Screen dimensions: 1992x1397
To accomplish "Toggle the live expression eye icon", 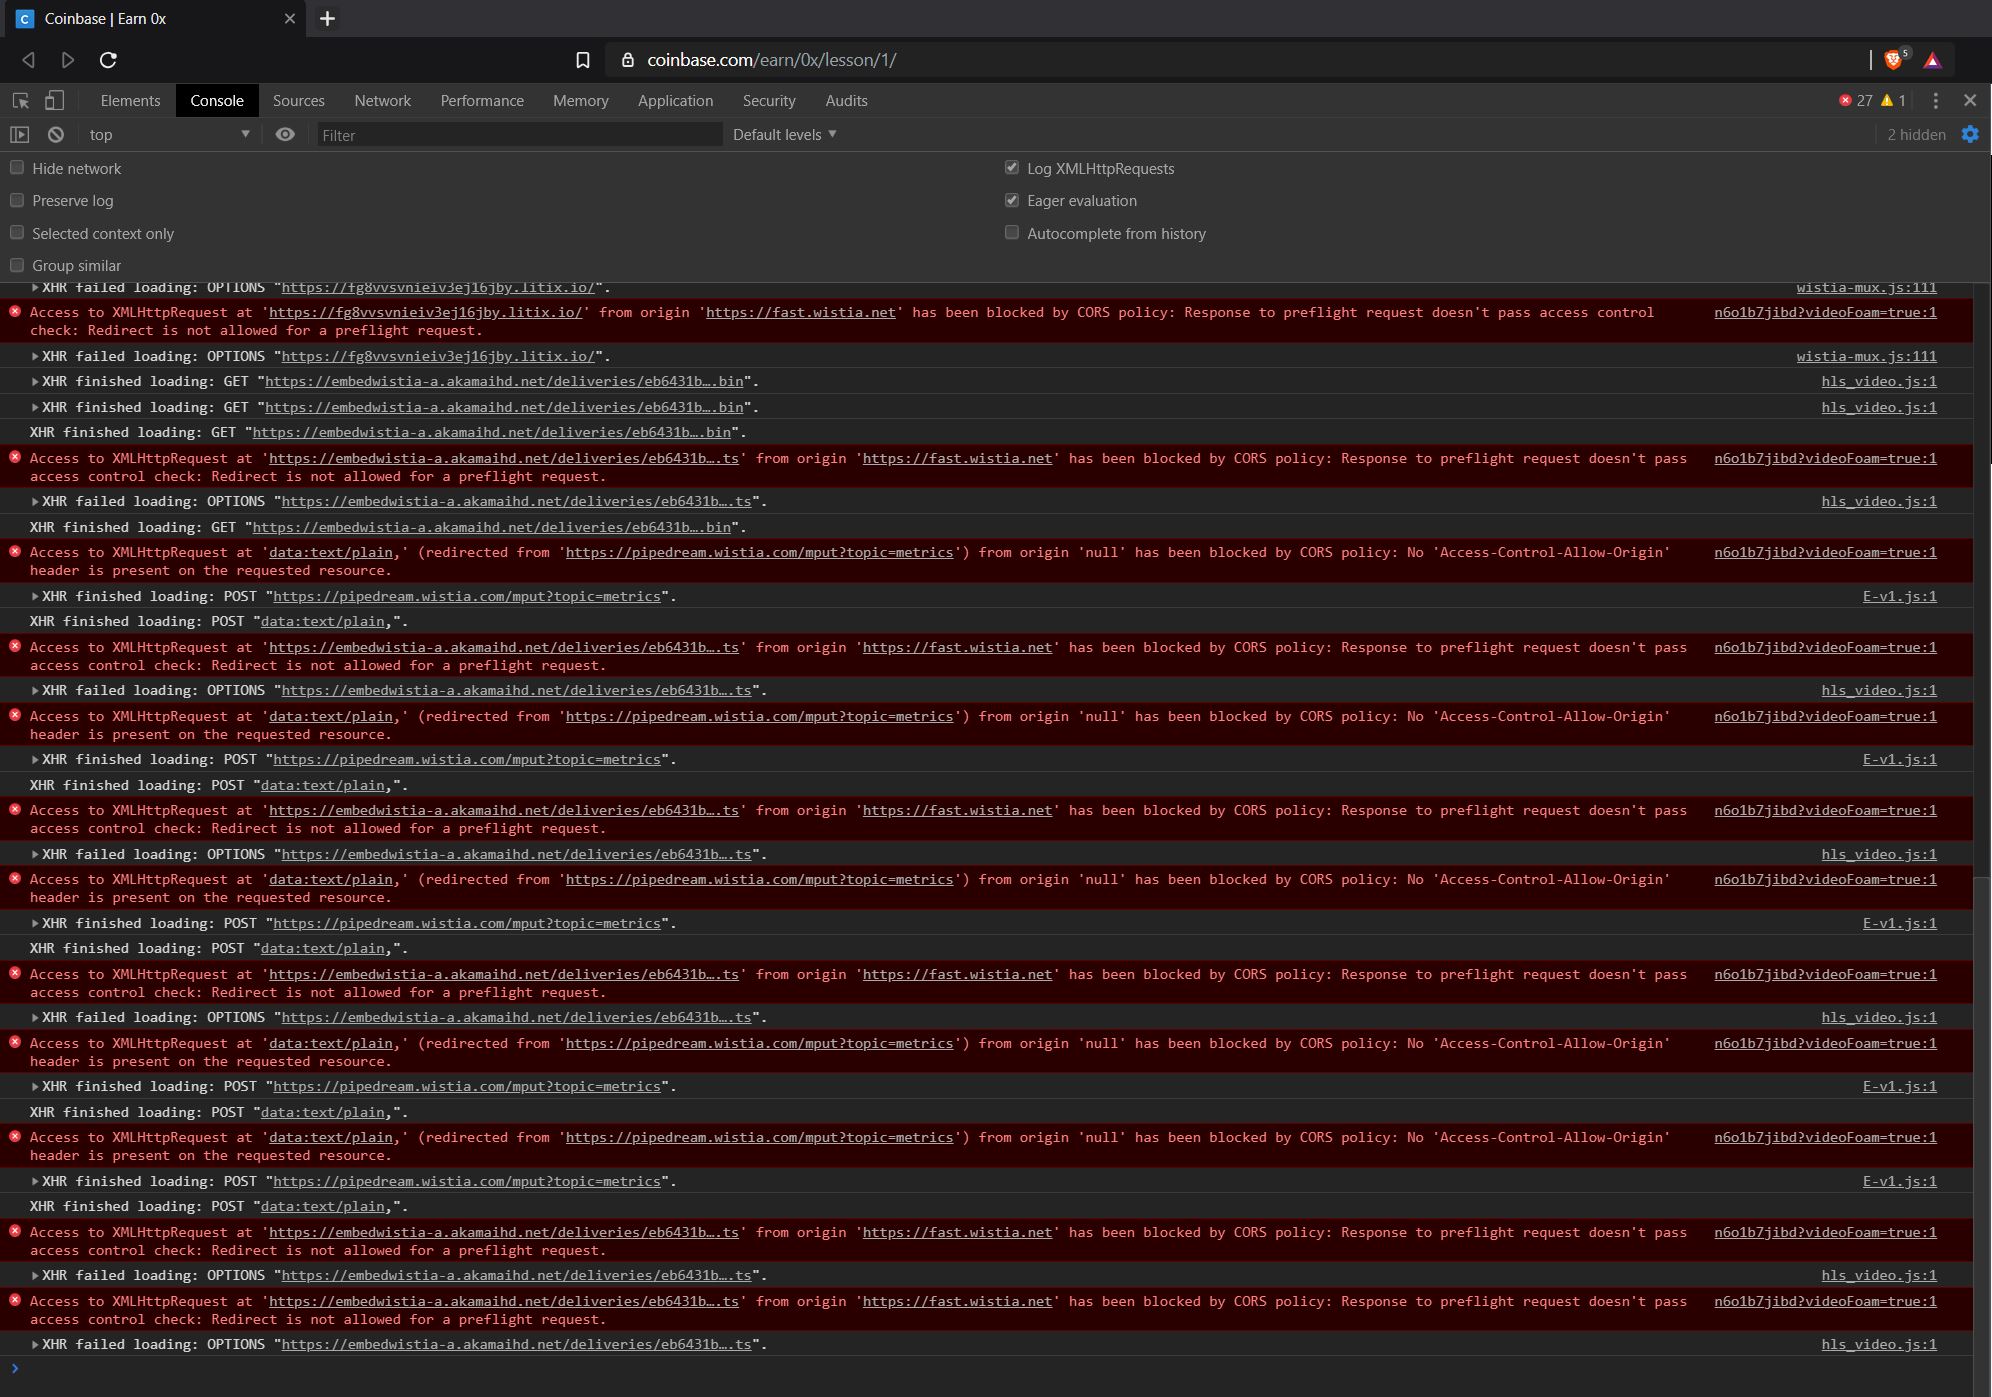I will coord(285,134).
